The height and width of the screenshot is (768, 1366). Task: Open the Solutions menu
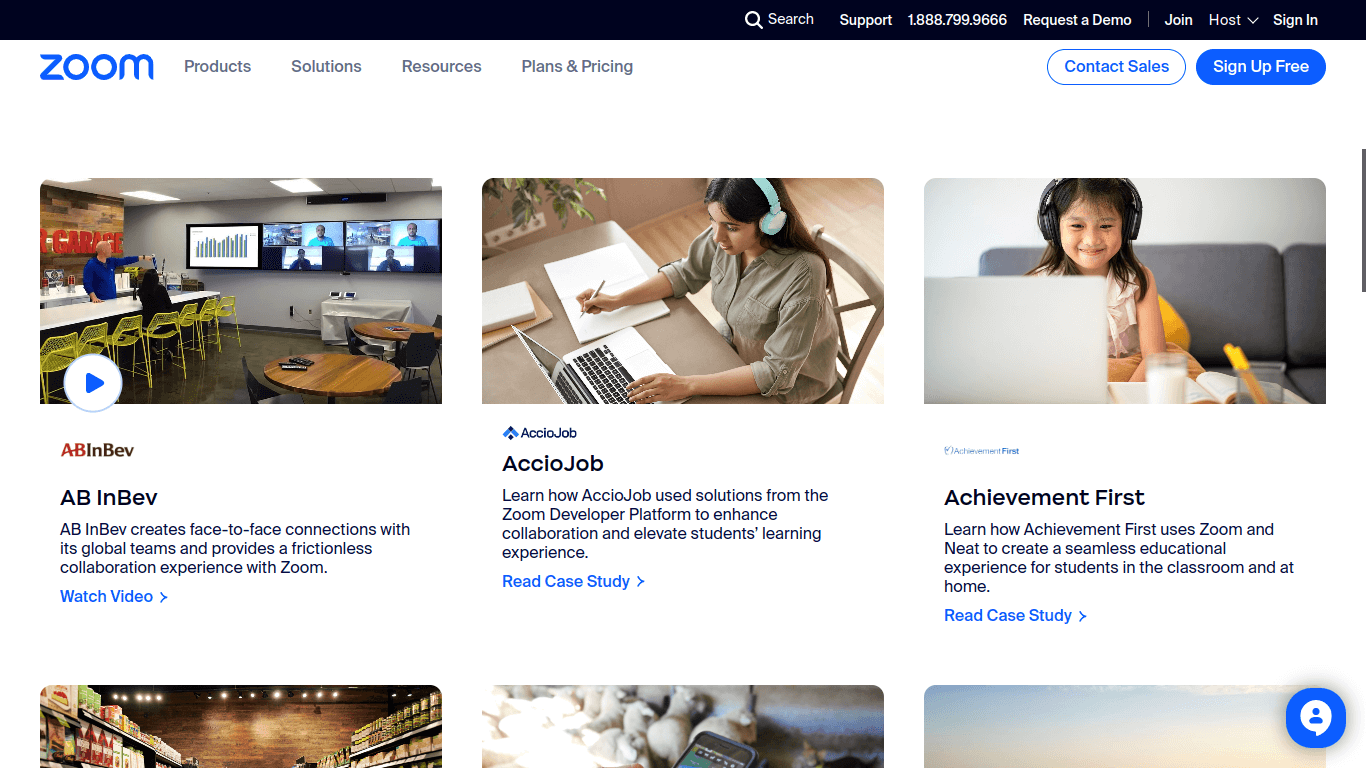pos(326,67)
